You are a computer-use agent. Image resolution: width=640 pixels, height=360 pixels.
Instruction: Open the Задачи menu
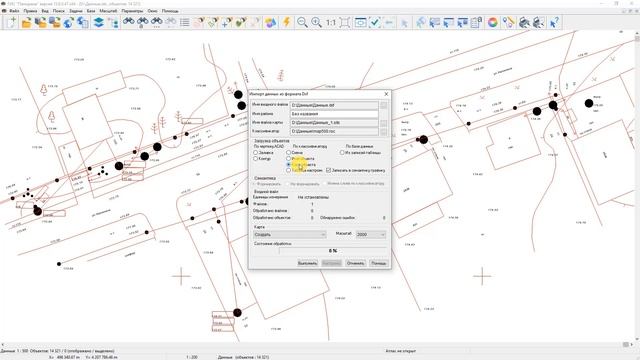tap(76, 11)
